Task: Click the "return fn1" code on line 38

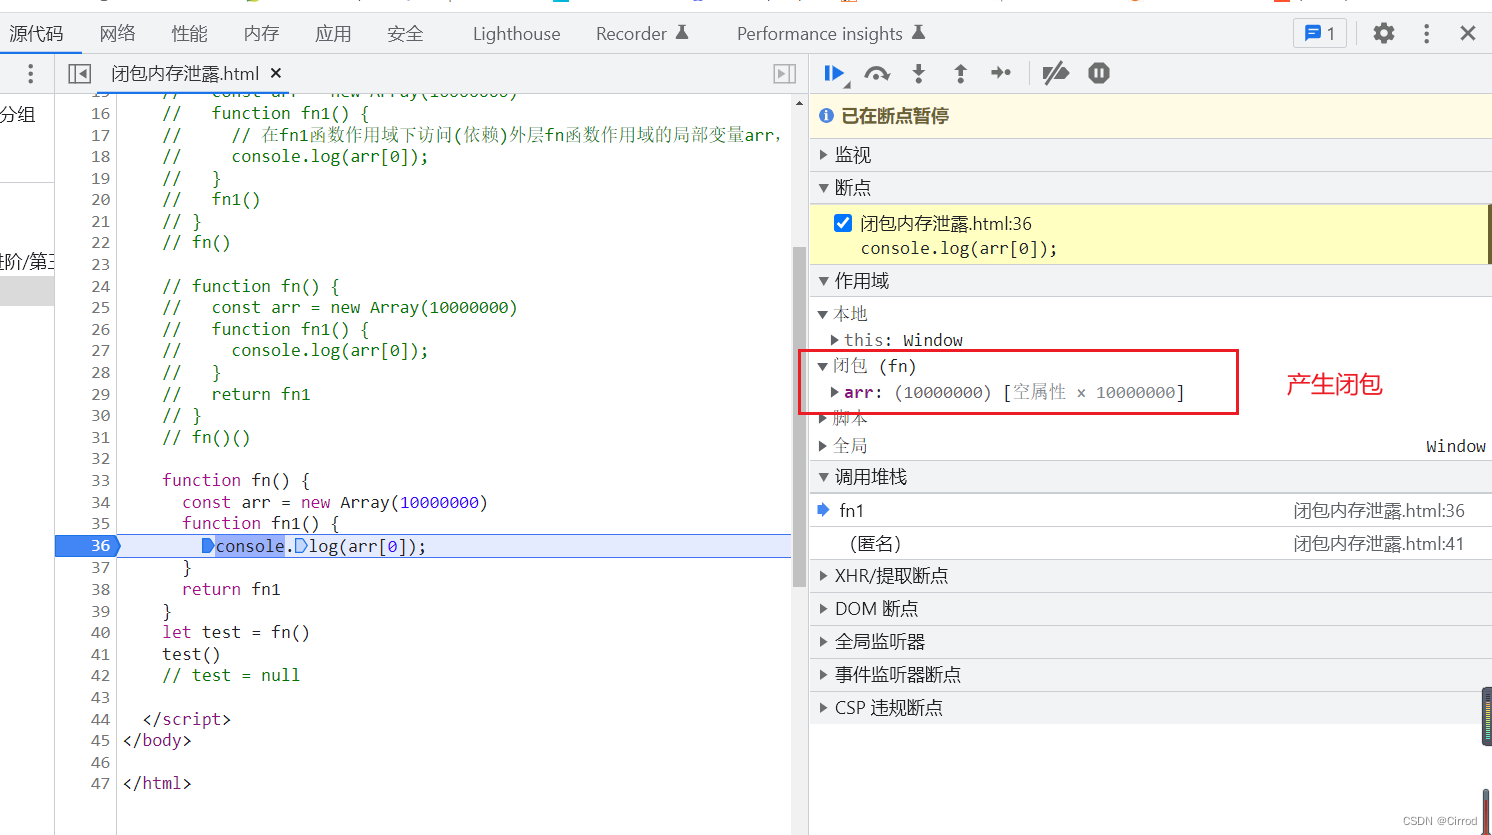Action: coord(231,589)
